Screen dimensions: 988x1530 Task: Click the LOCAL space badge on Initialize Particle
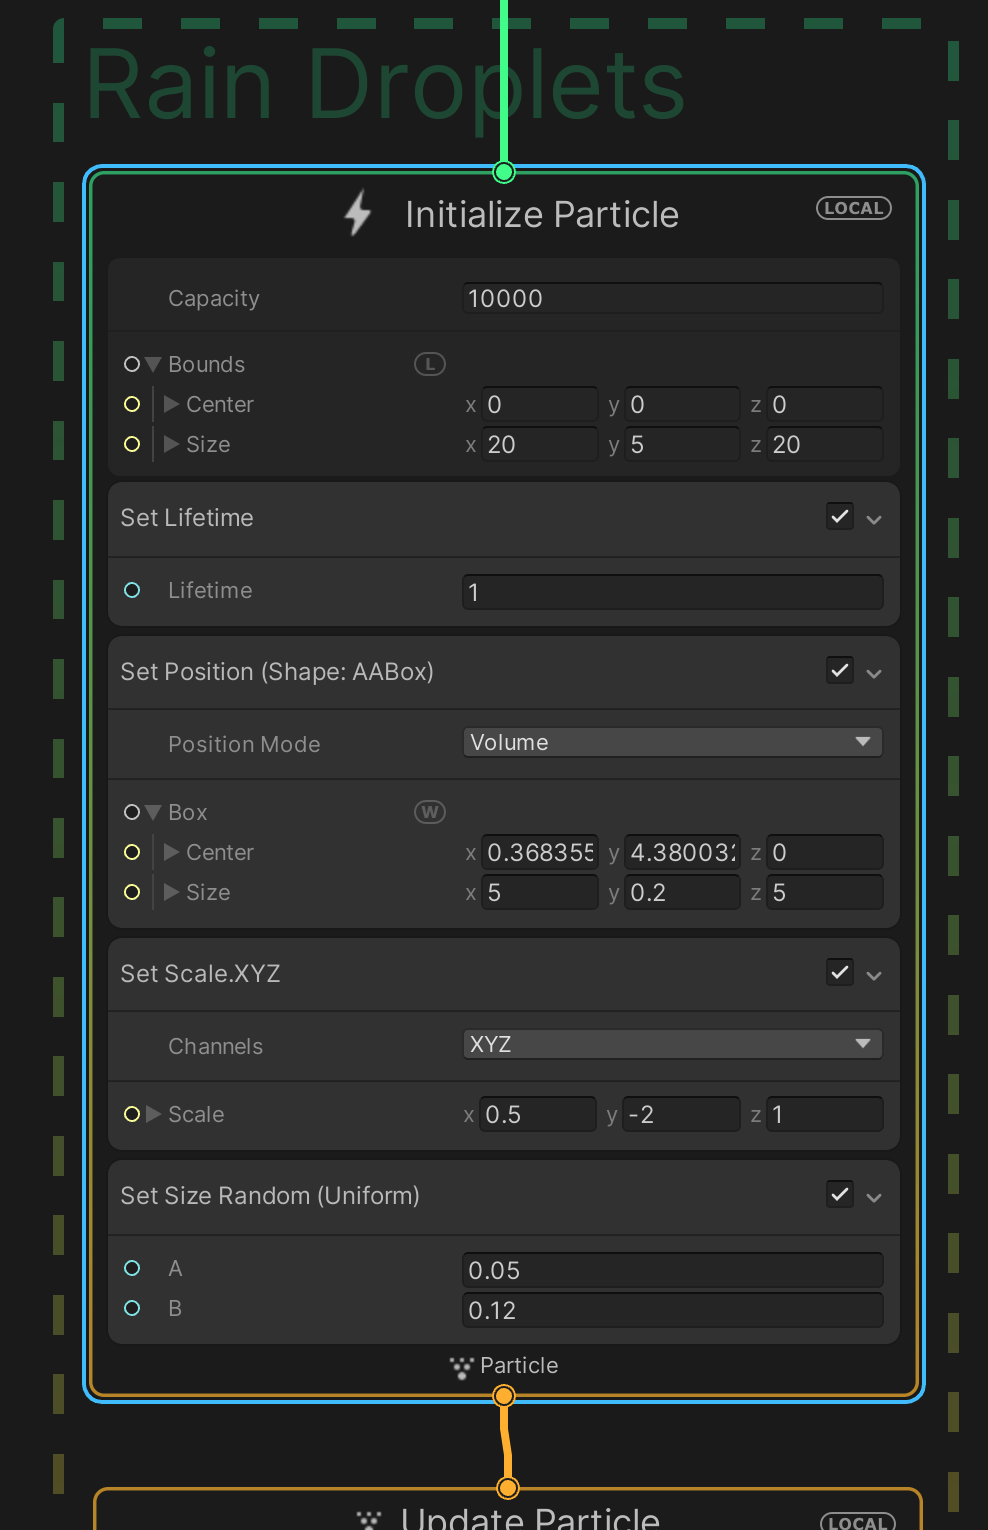click(853, 208)
